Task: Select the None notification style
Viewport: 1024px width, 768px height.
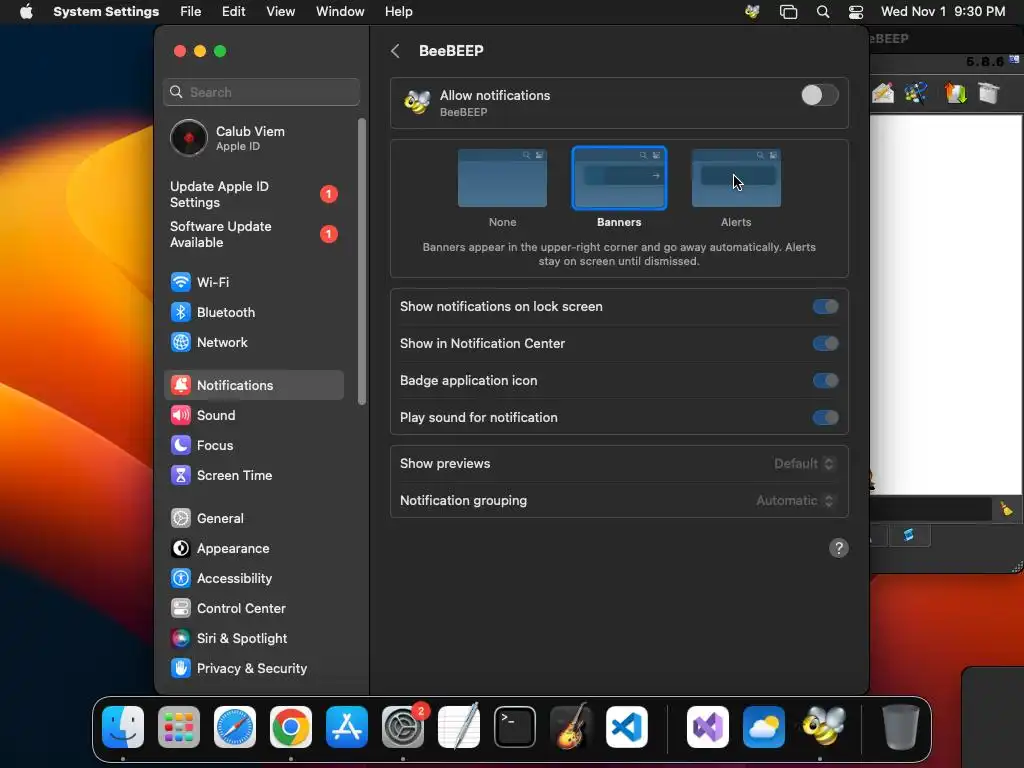Action: pyautogui.click(x=502, y=178)
